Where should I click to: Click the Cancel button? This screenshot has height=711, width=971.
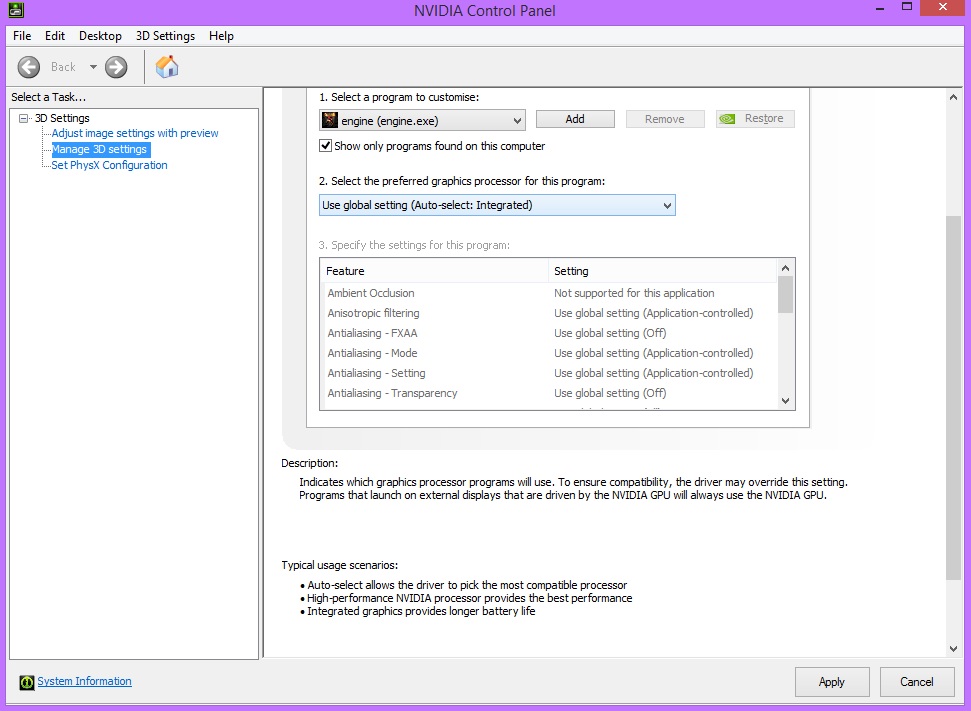pyautogui.click(x=917, y=682)
